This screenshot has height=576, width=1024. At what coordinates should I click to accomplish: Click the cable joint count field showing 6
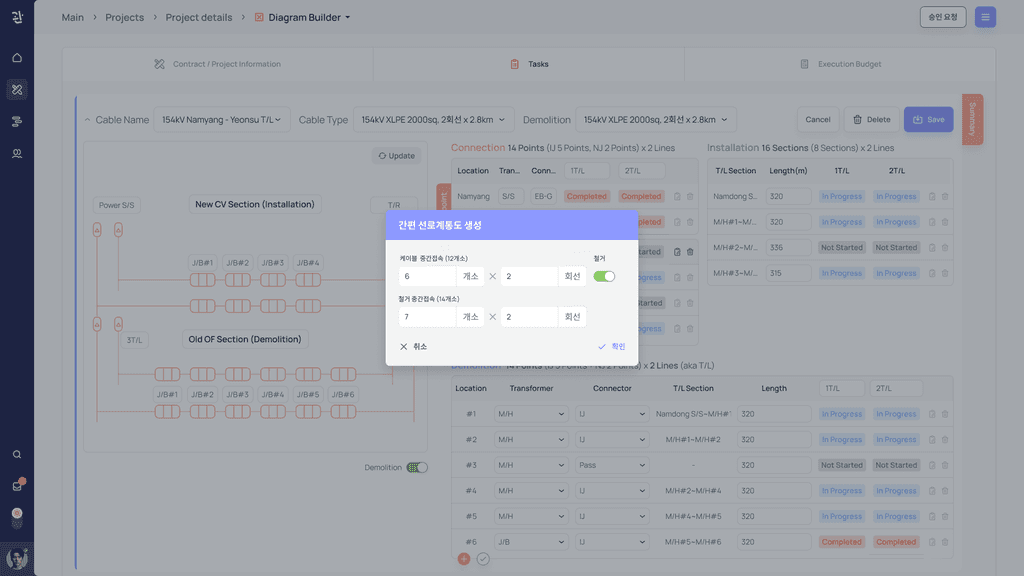427,276
